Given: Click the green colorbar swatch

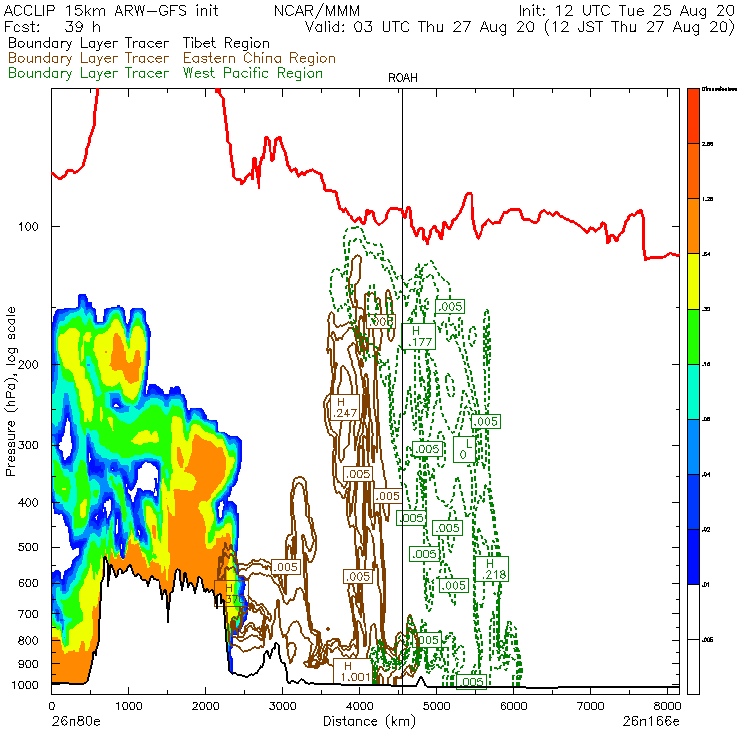Looking at the screenshot, I should pos(693,336).
